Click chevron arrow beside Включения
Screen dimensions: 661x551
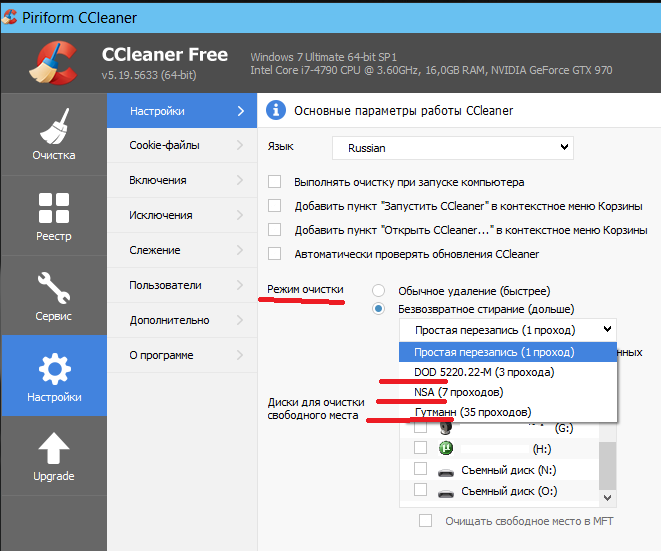click(240, 180)
